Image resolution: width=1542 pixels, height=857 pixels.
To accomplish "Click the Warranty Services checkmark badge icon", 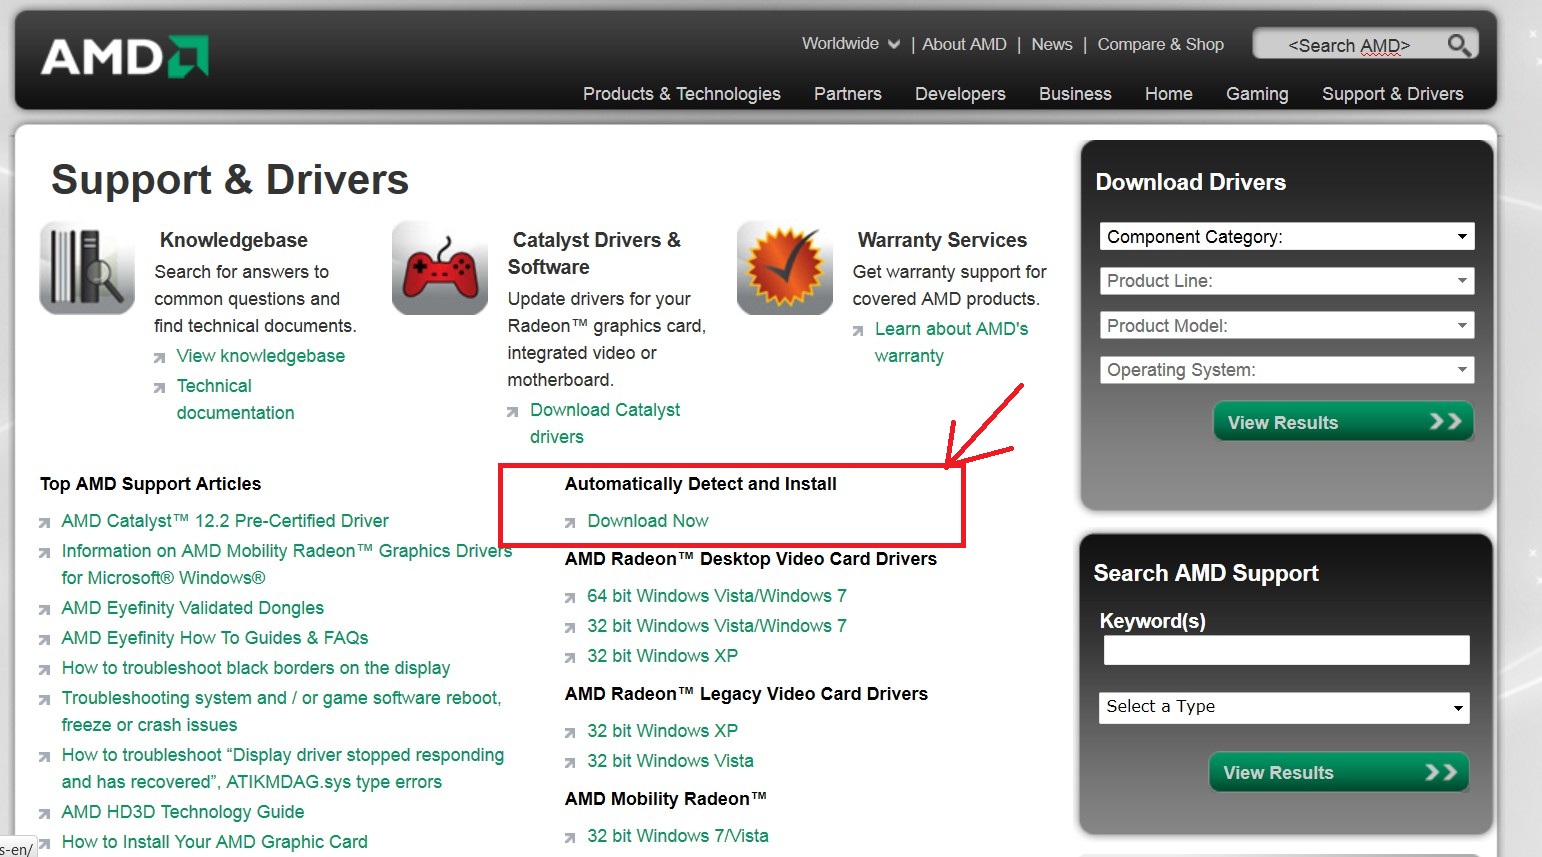I will tap(785, 268).
